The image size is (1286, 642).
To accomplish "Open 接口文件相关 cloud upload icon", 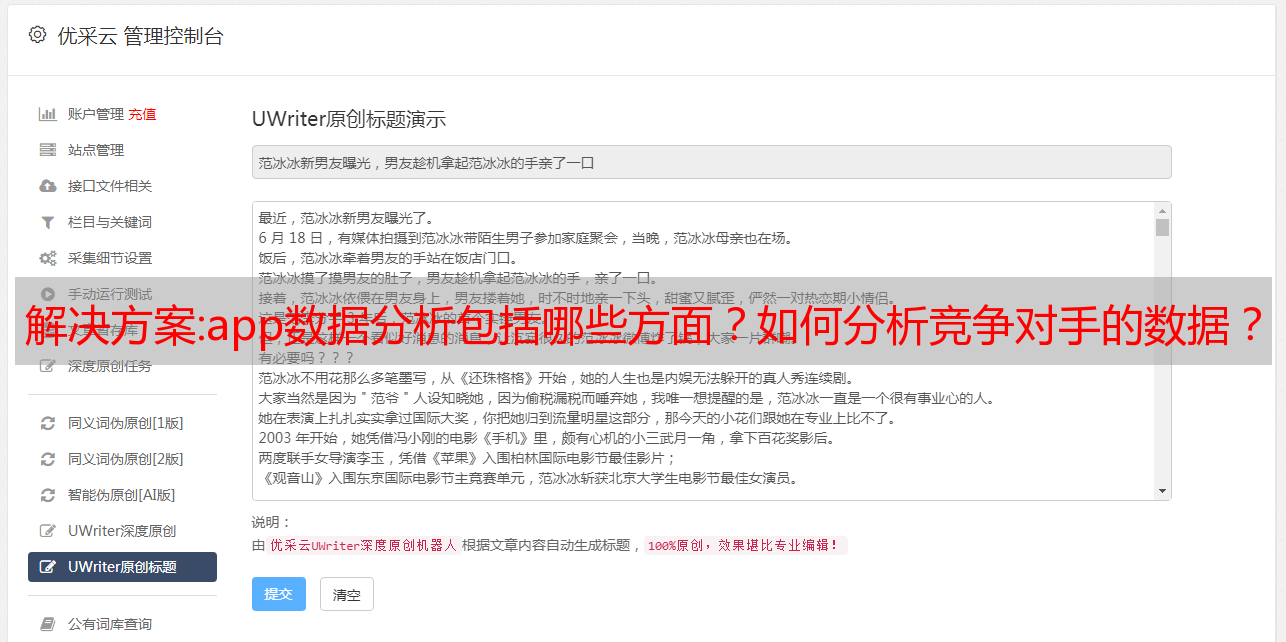I will (47, 186).
